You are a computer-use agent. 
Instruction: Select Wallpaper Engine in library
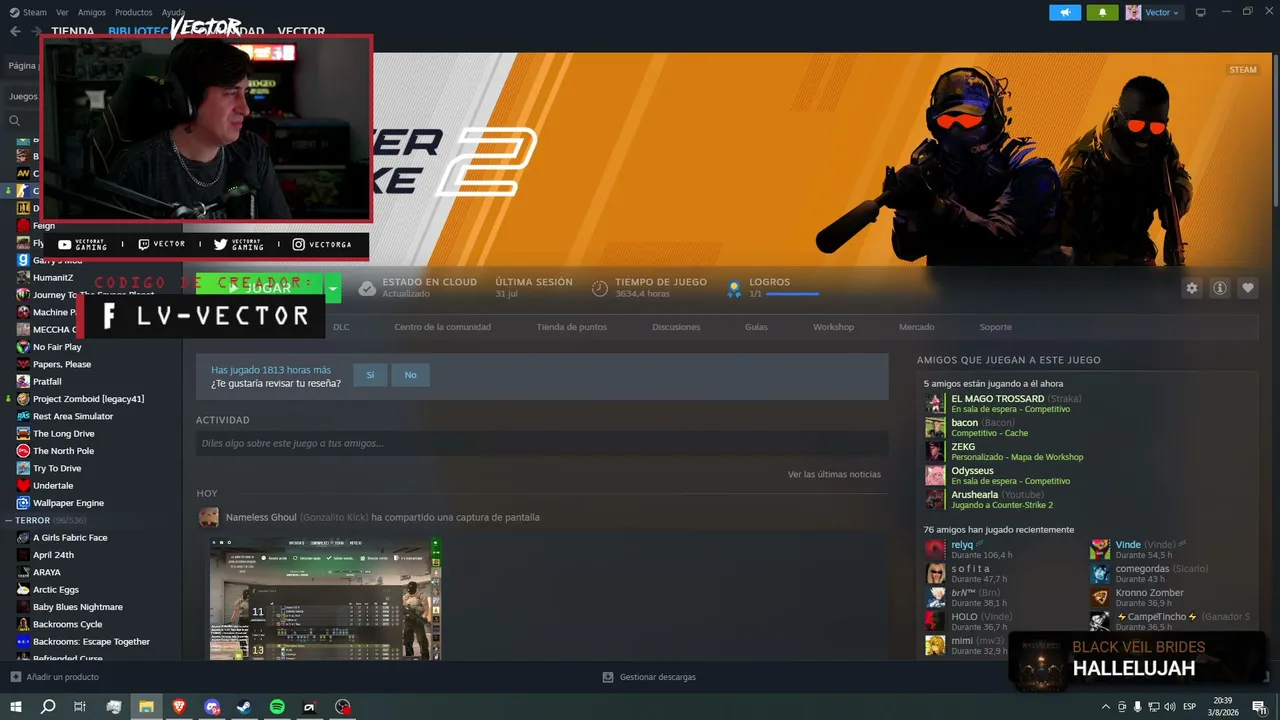click(68, 503)
